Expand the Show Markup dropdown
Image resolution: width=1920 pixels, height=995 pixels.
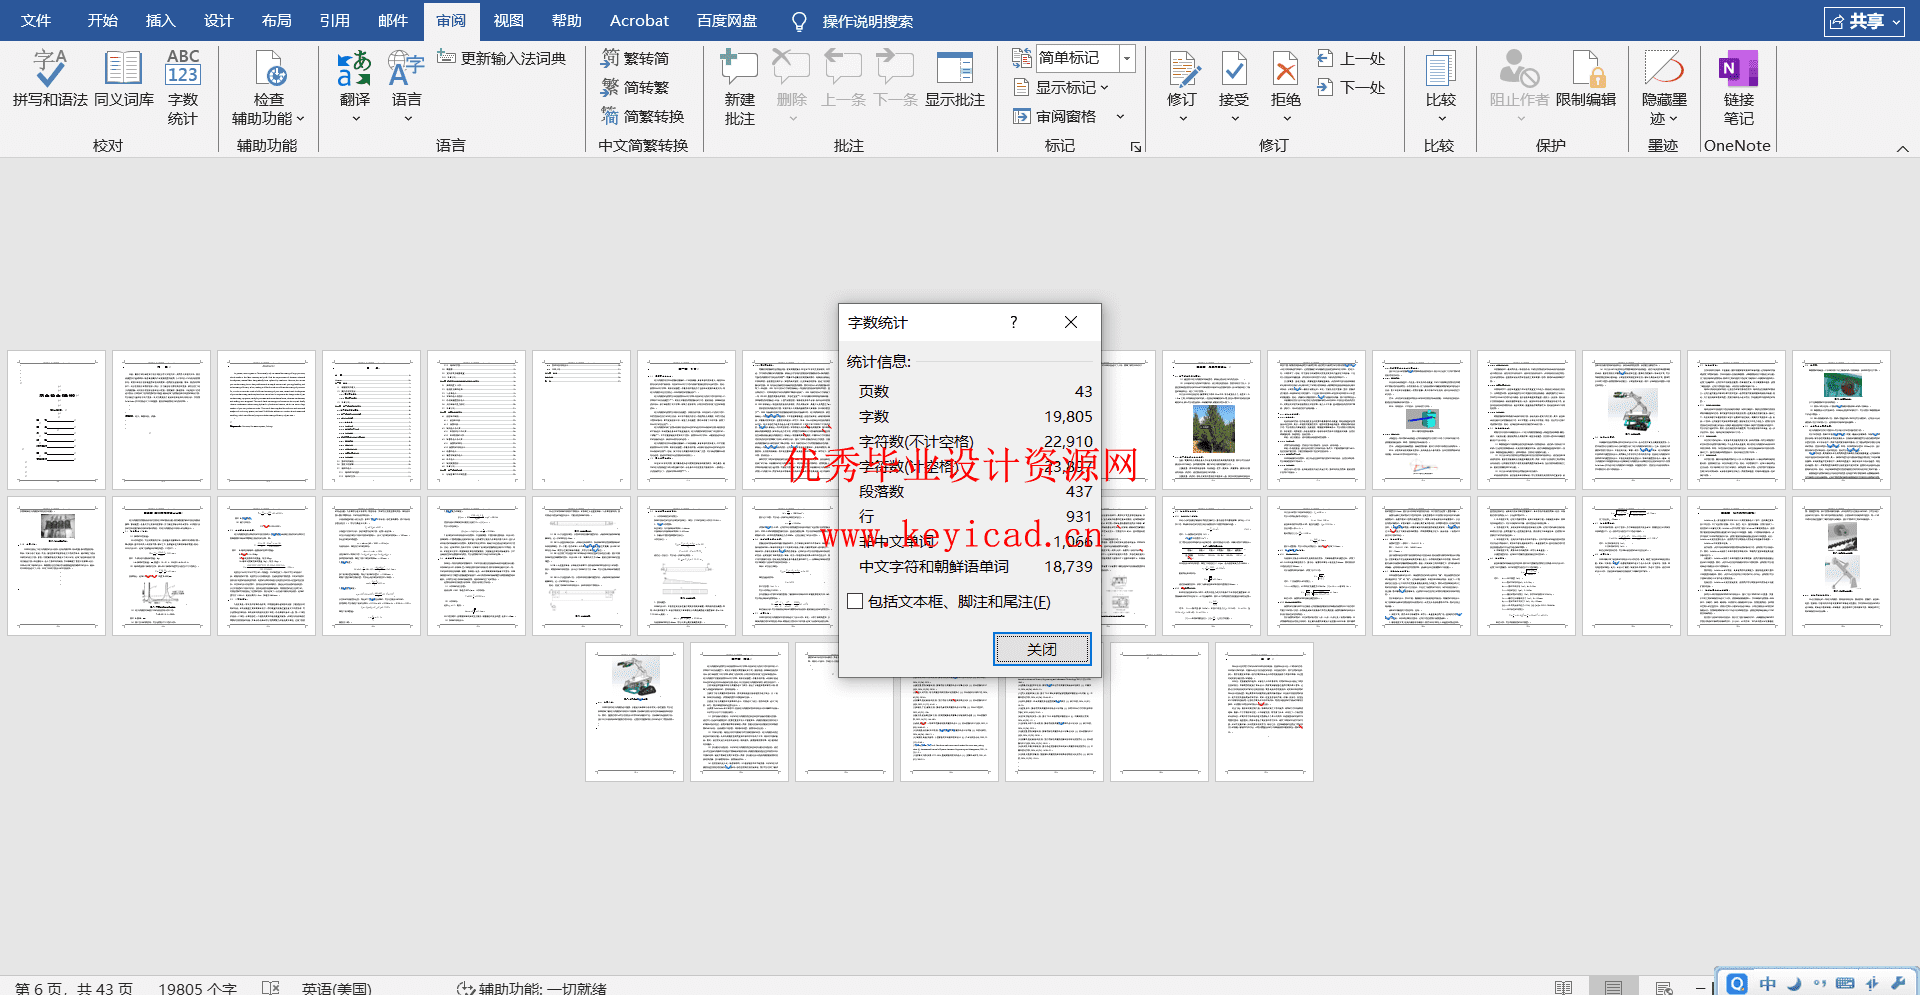[1104, 87]
